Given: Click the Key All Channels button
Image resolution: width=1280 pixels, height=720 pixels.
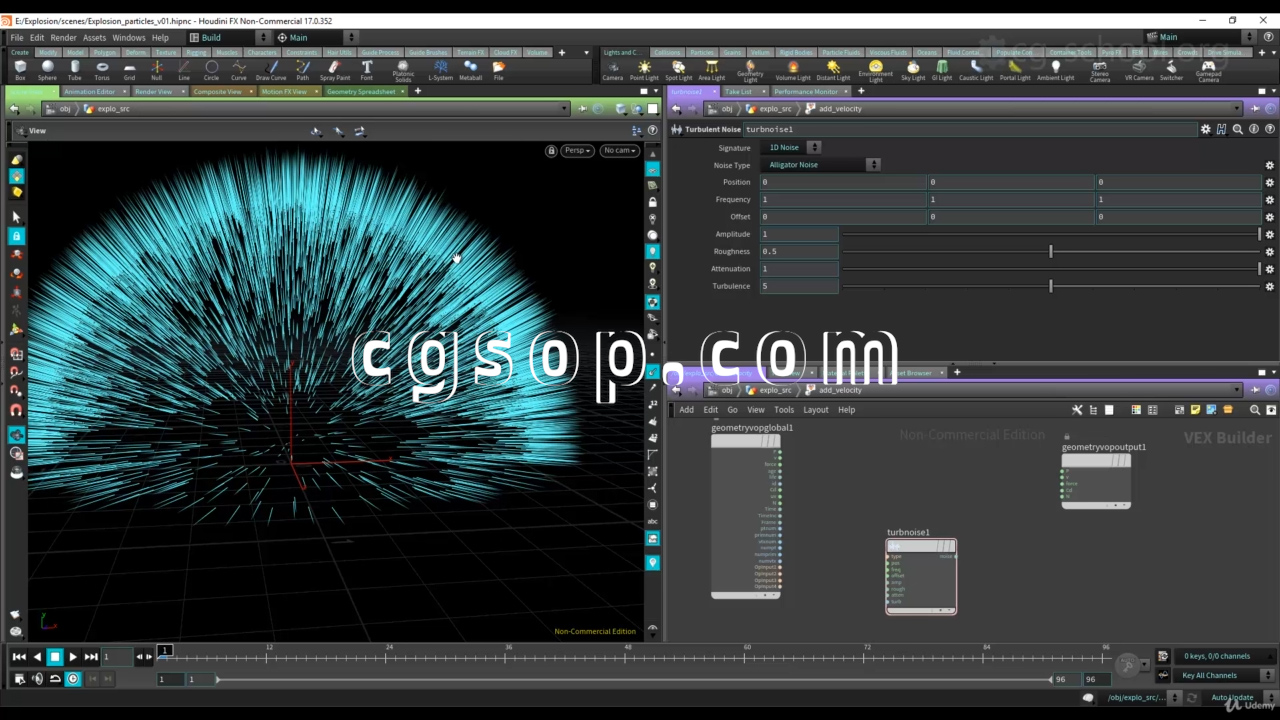Looking at the screenshot, I should point(1209,676).
